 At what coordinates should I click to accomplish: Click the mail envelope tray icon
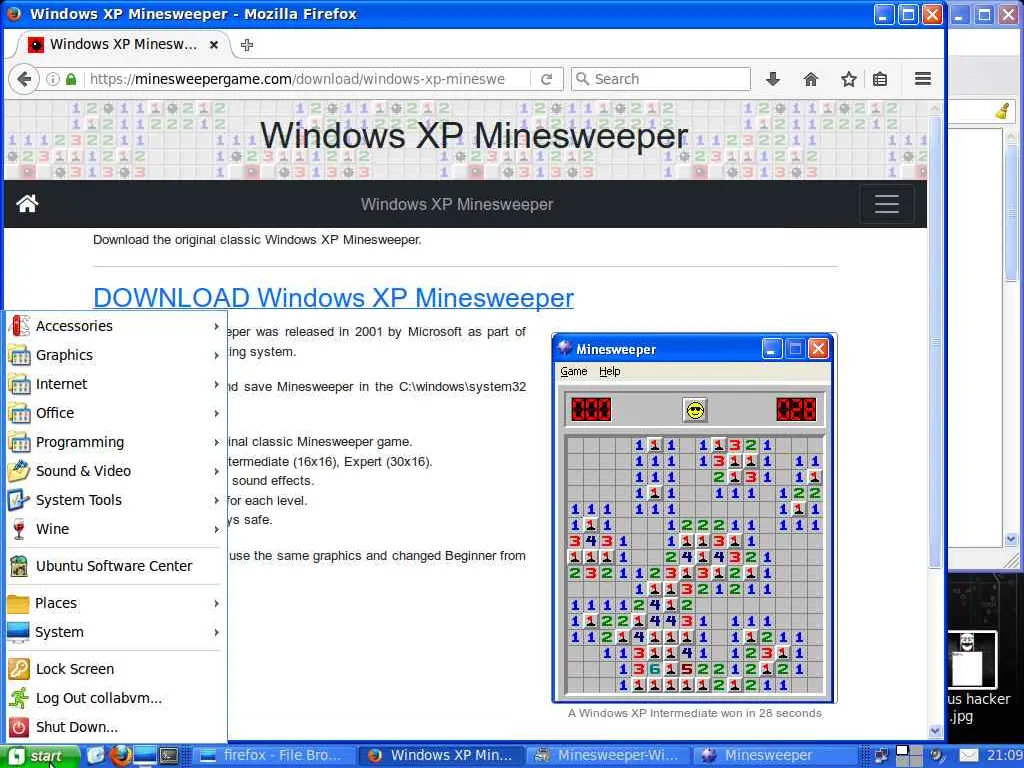(968, 756)
